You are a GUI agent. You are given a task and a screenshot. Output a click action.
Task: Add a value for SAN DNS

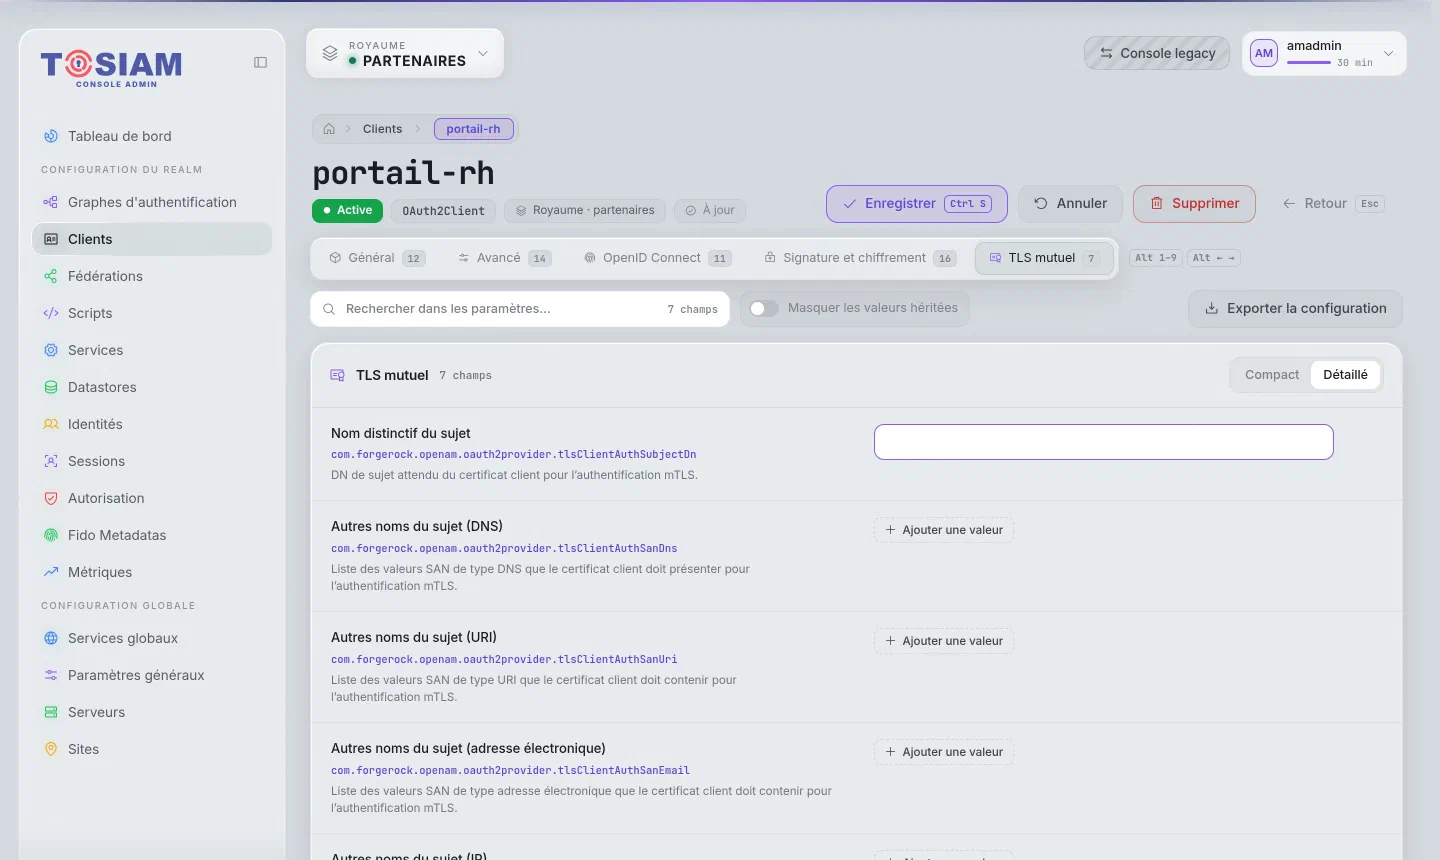click(944, 530)
